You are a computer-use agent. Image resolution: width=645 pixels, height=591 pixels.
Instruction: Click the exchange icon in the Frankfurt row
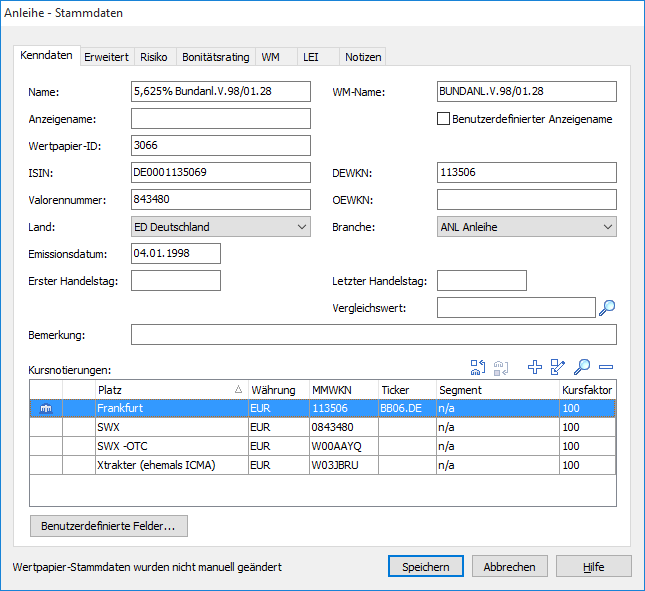tap(45, 408)
